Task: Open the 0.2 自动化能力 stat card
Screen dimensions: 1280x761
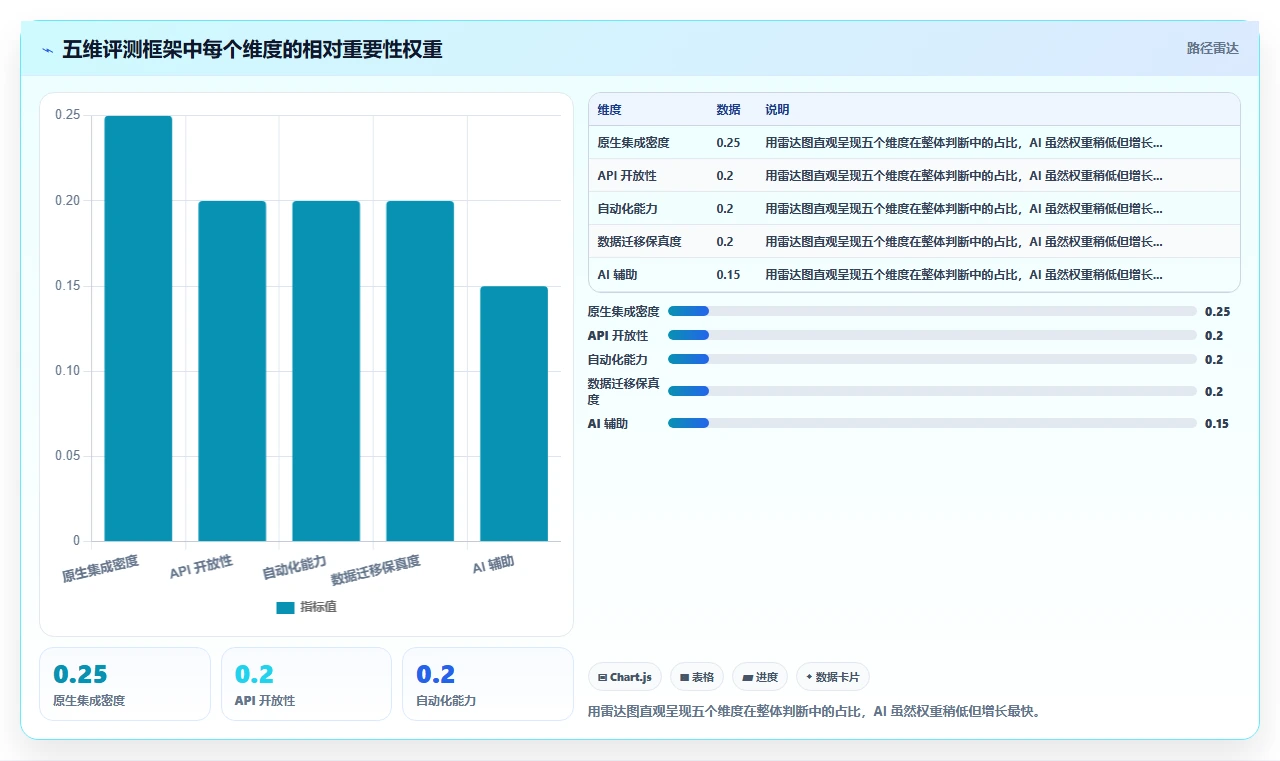Action: pos(487,684)
